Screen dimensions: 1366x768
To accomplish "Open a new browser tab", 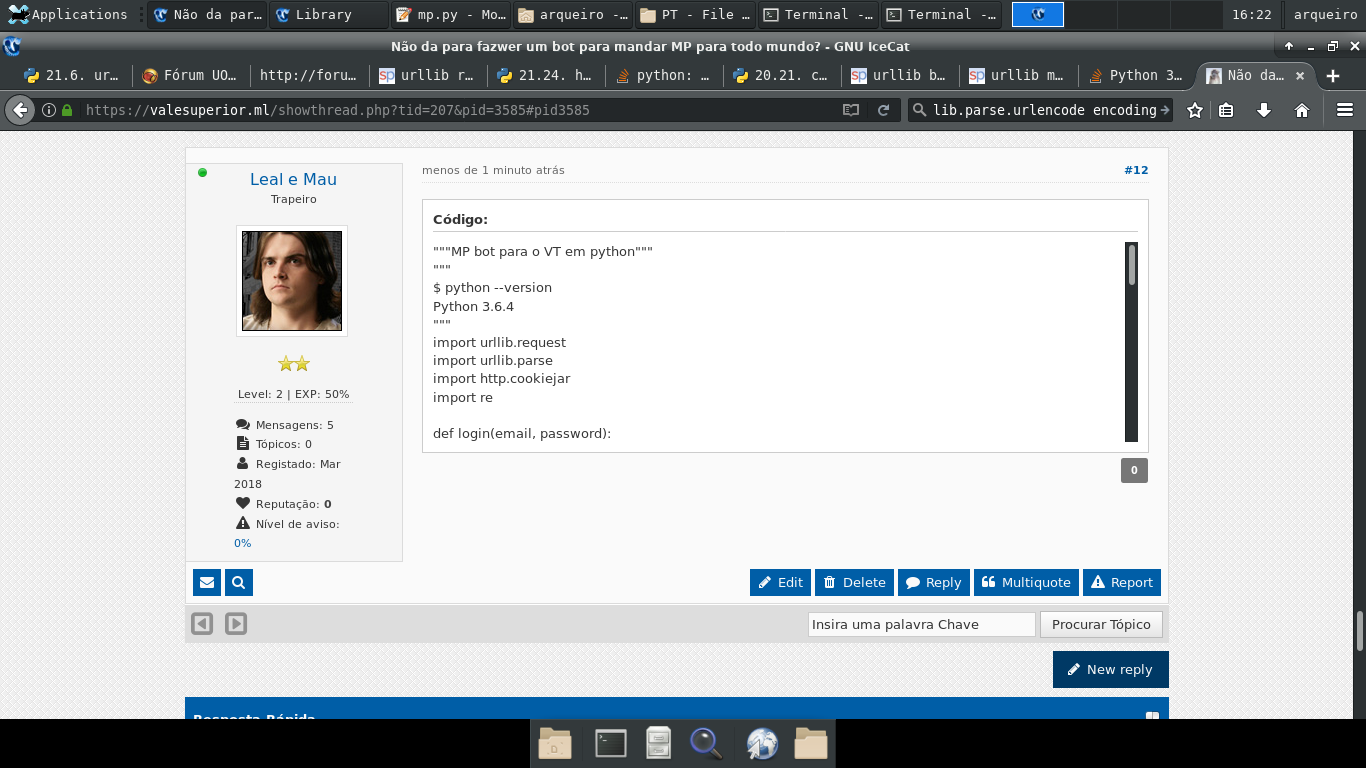I will click(1332, 76).
